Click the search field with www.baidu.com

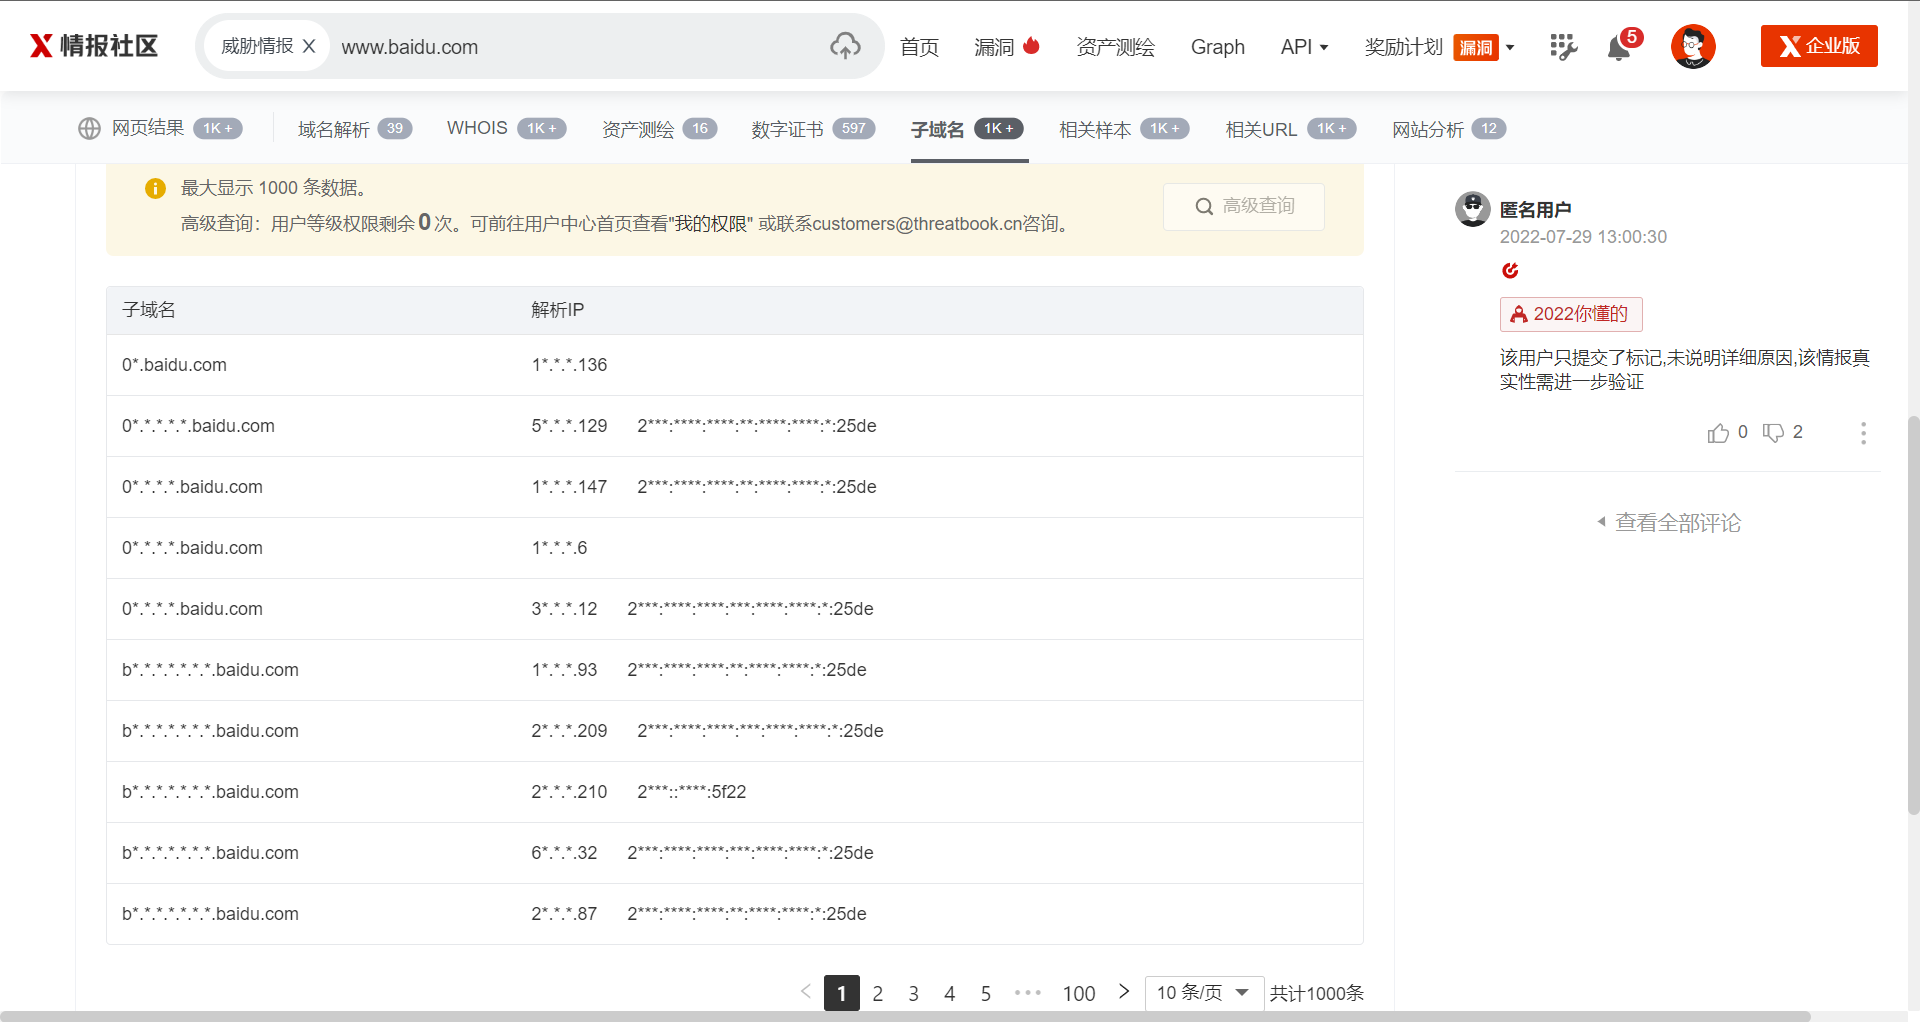(580, 47)
